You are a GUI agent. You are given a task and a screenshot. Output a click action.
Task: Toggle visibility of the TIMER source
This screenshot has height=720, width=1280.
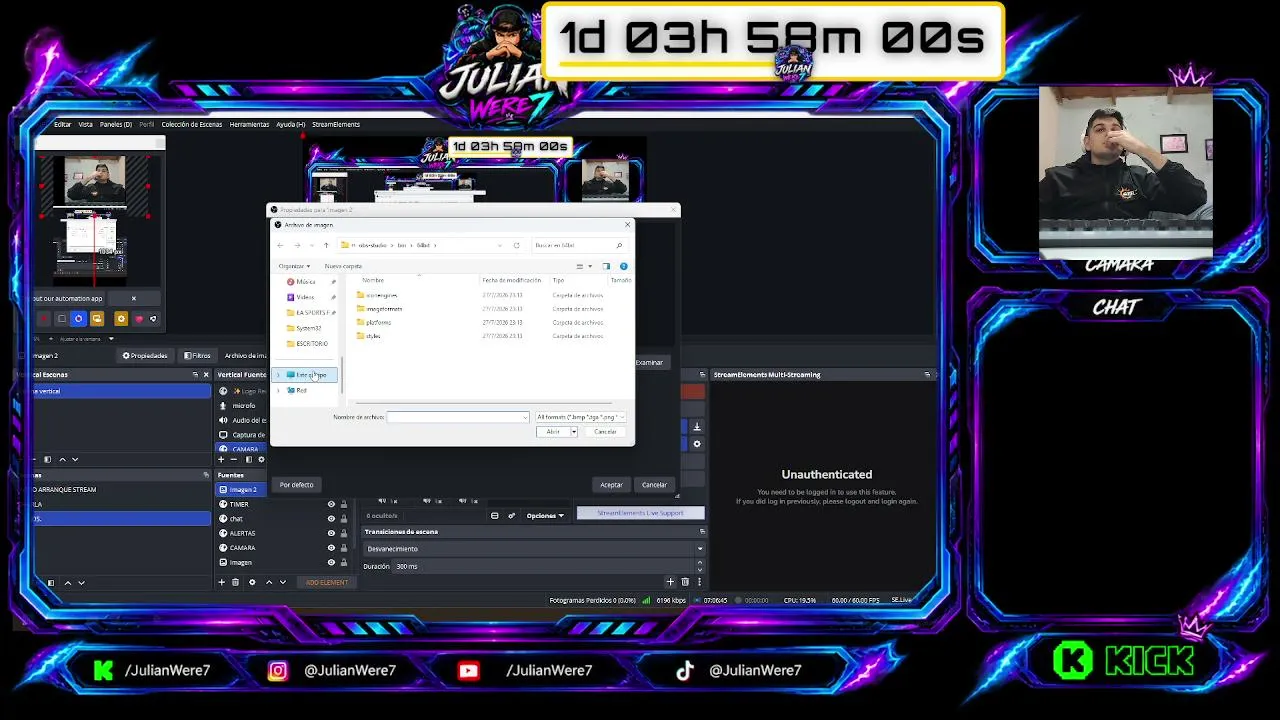click(x=331, y=504)
